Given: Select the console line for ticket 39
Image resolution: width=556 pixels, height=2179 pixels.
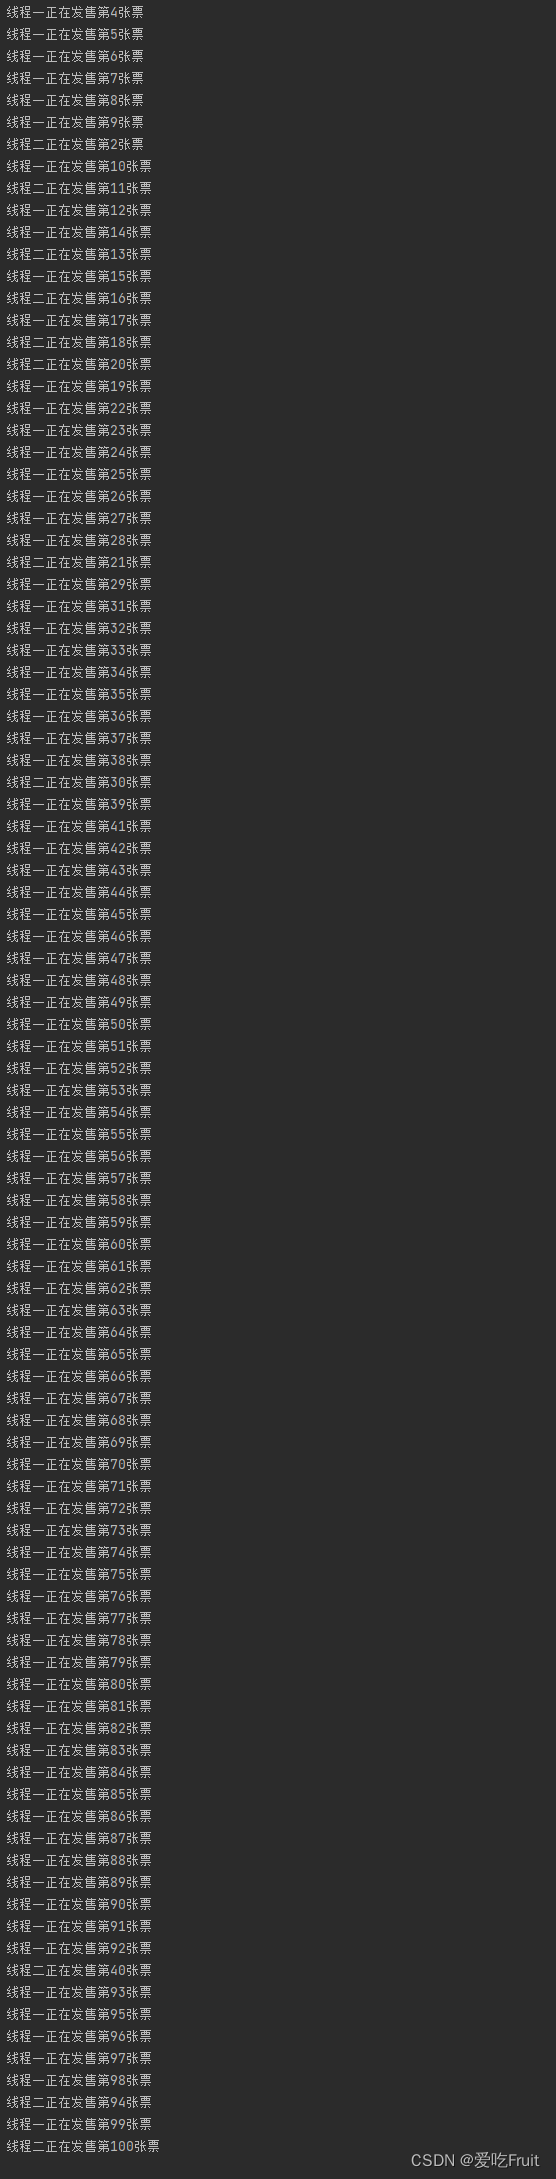Looking at the screenshot, I should point(79,804).
